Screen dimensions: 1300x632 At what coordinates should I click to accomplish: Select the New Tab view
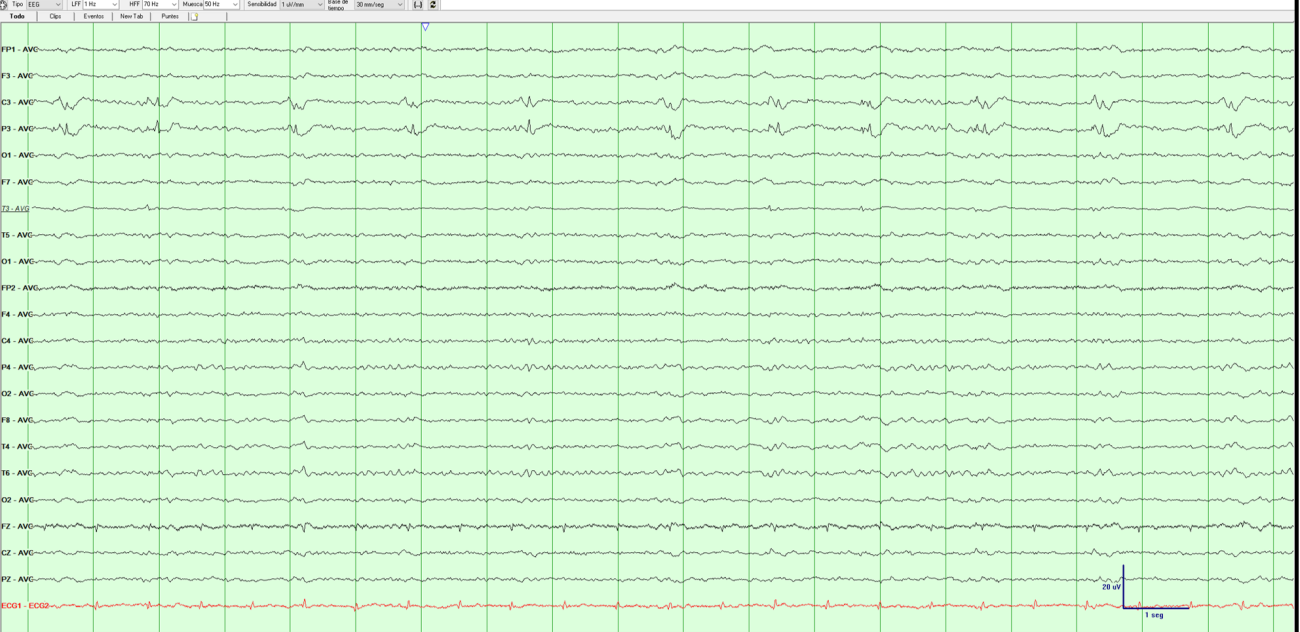tap(132, 16)
